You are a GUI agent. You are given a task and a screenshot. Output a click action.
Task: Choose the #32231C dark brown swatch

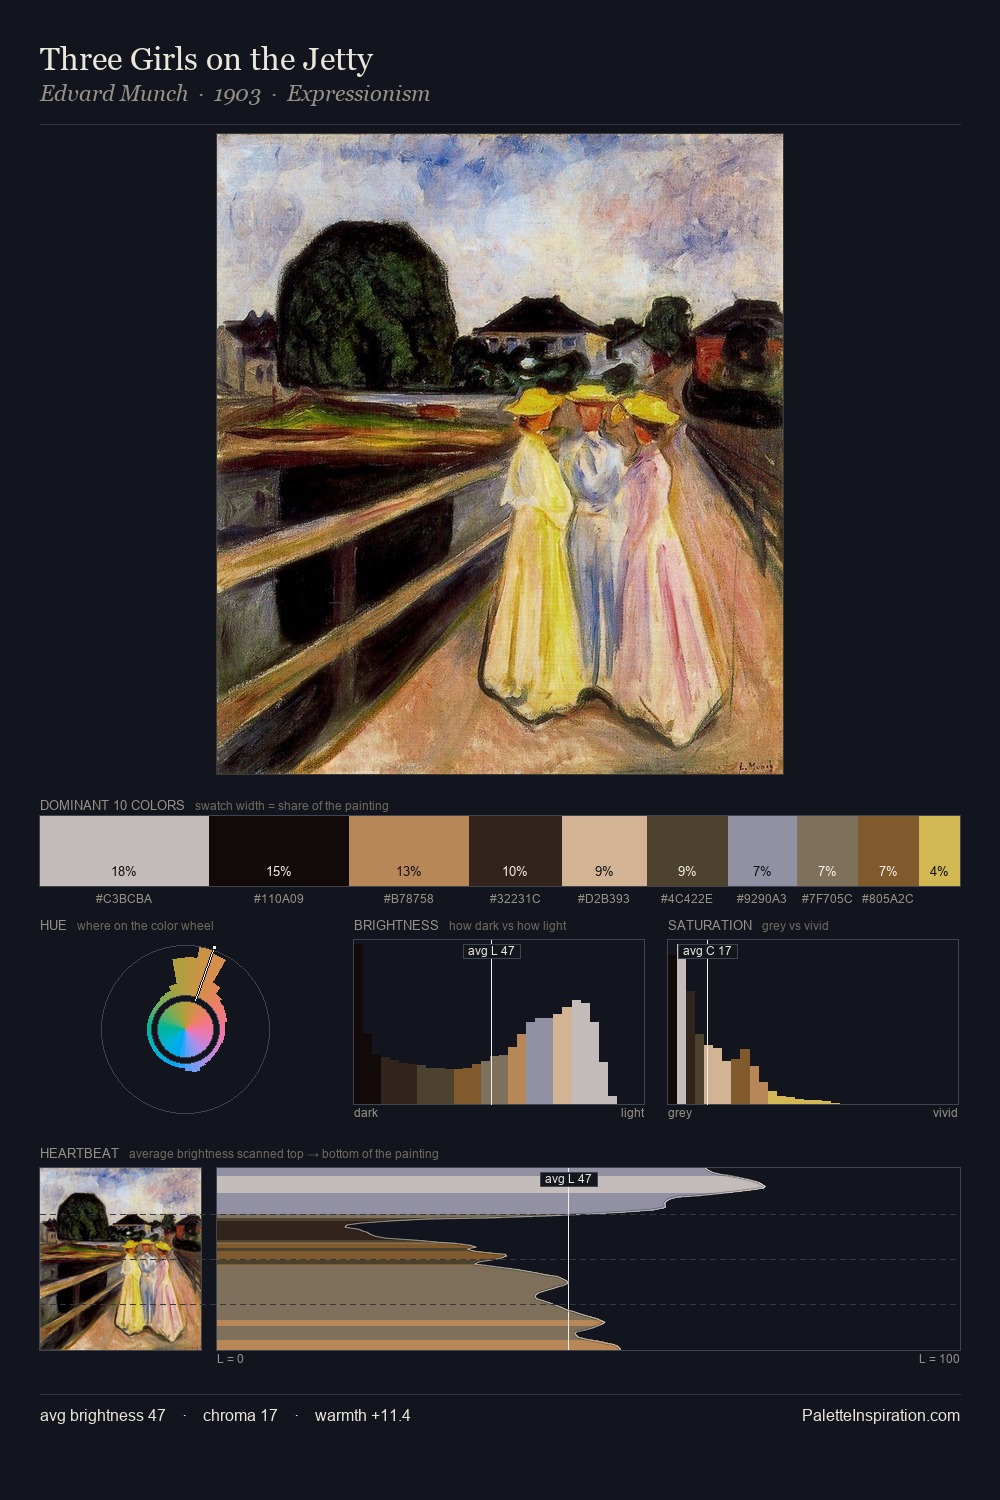(x=515, y=851)
